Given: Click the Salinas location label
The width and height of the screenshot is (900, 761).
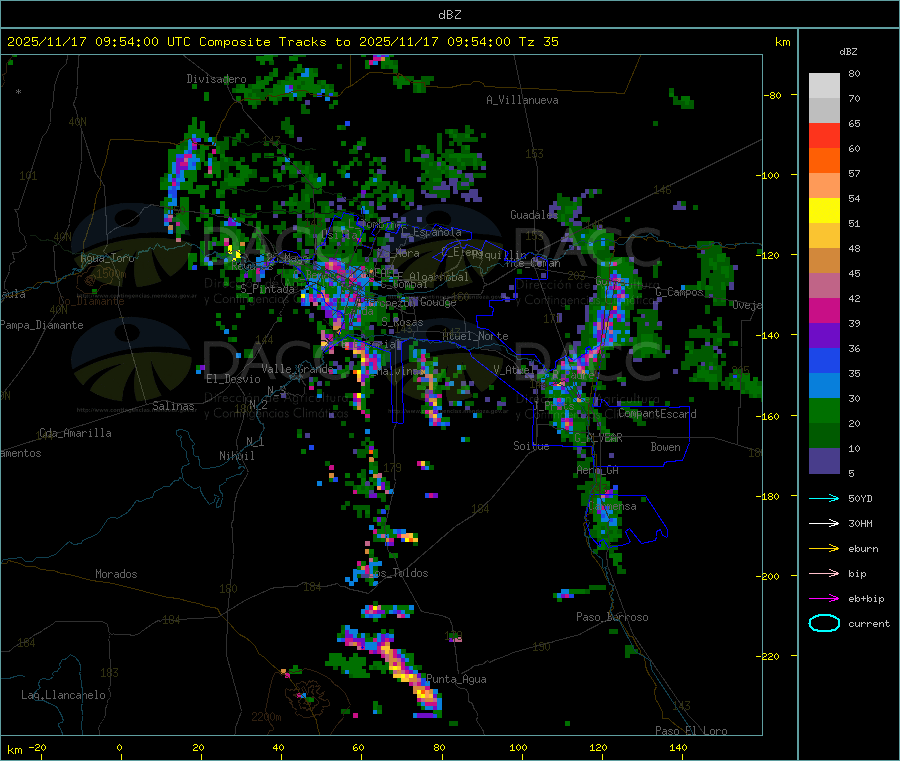Looking at the screenshot, I should tap(173, 406).
